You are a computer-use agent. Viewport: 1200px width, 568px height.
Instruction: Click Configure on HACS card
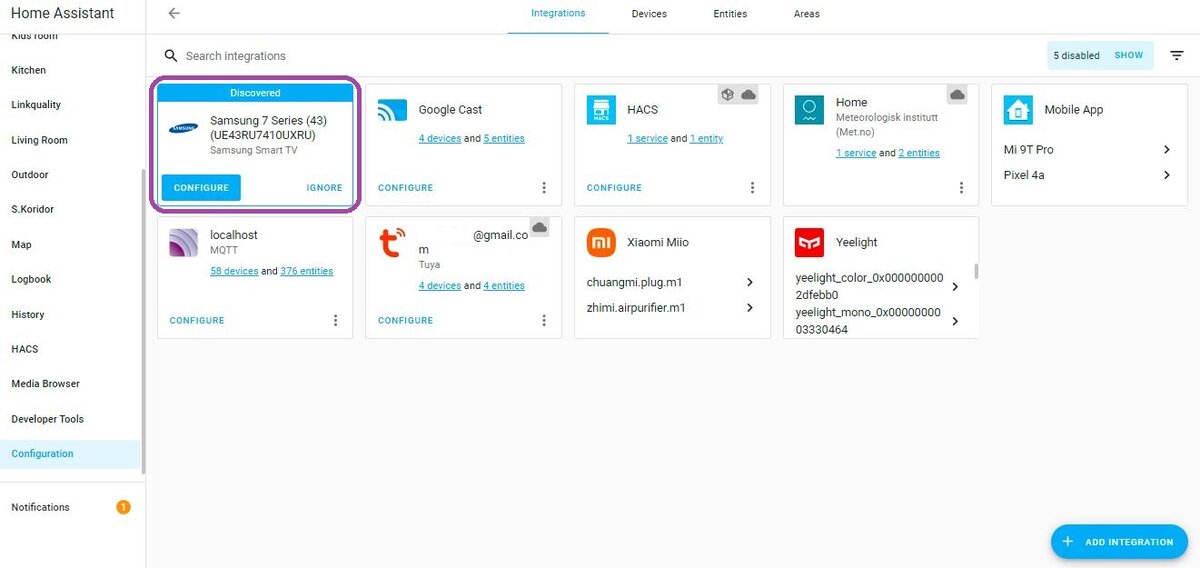(614, 188)
